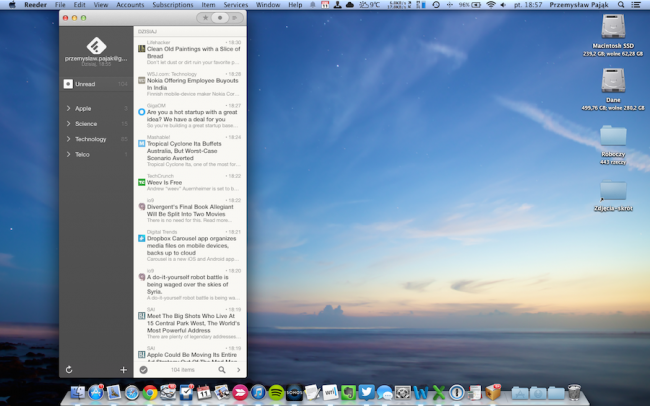Open GigaOM hot startup article

190,116
